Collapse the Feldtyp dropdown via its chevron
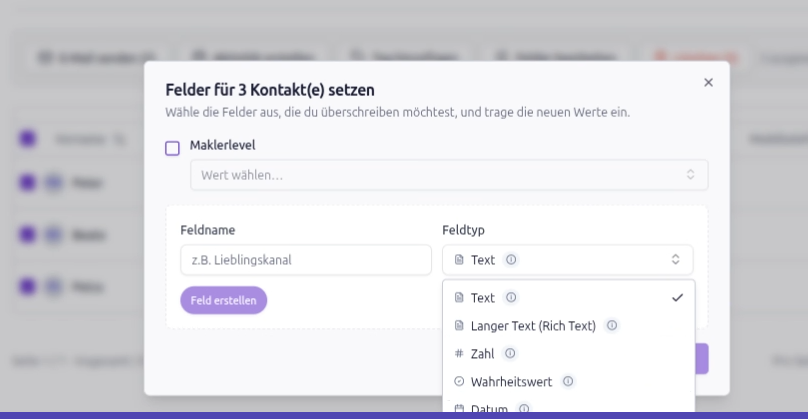 675,260
